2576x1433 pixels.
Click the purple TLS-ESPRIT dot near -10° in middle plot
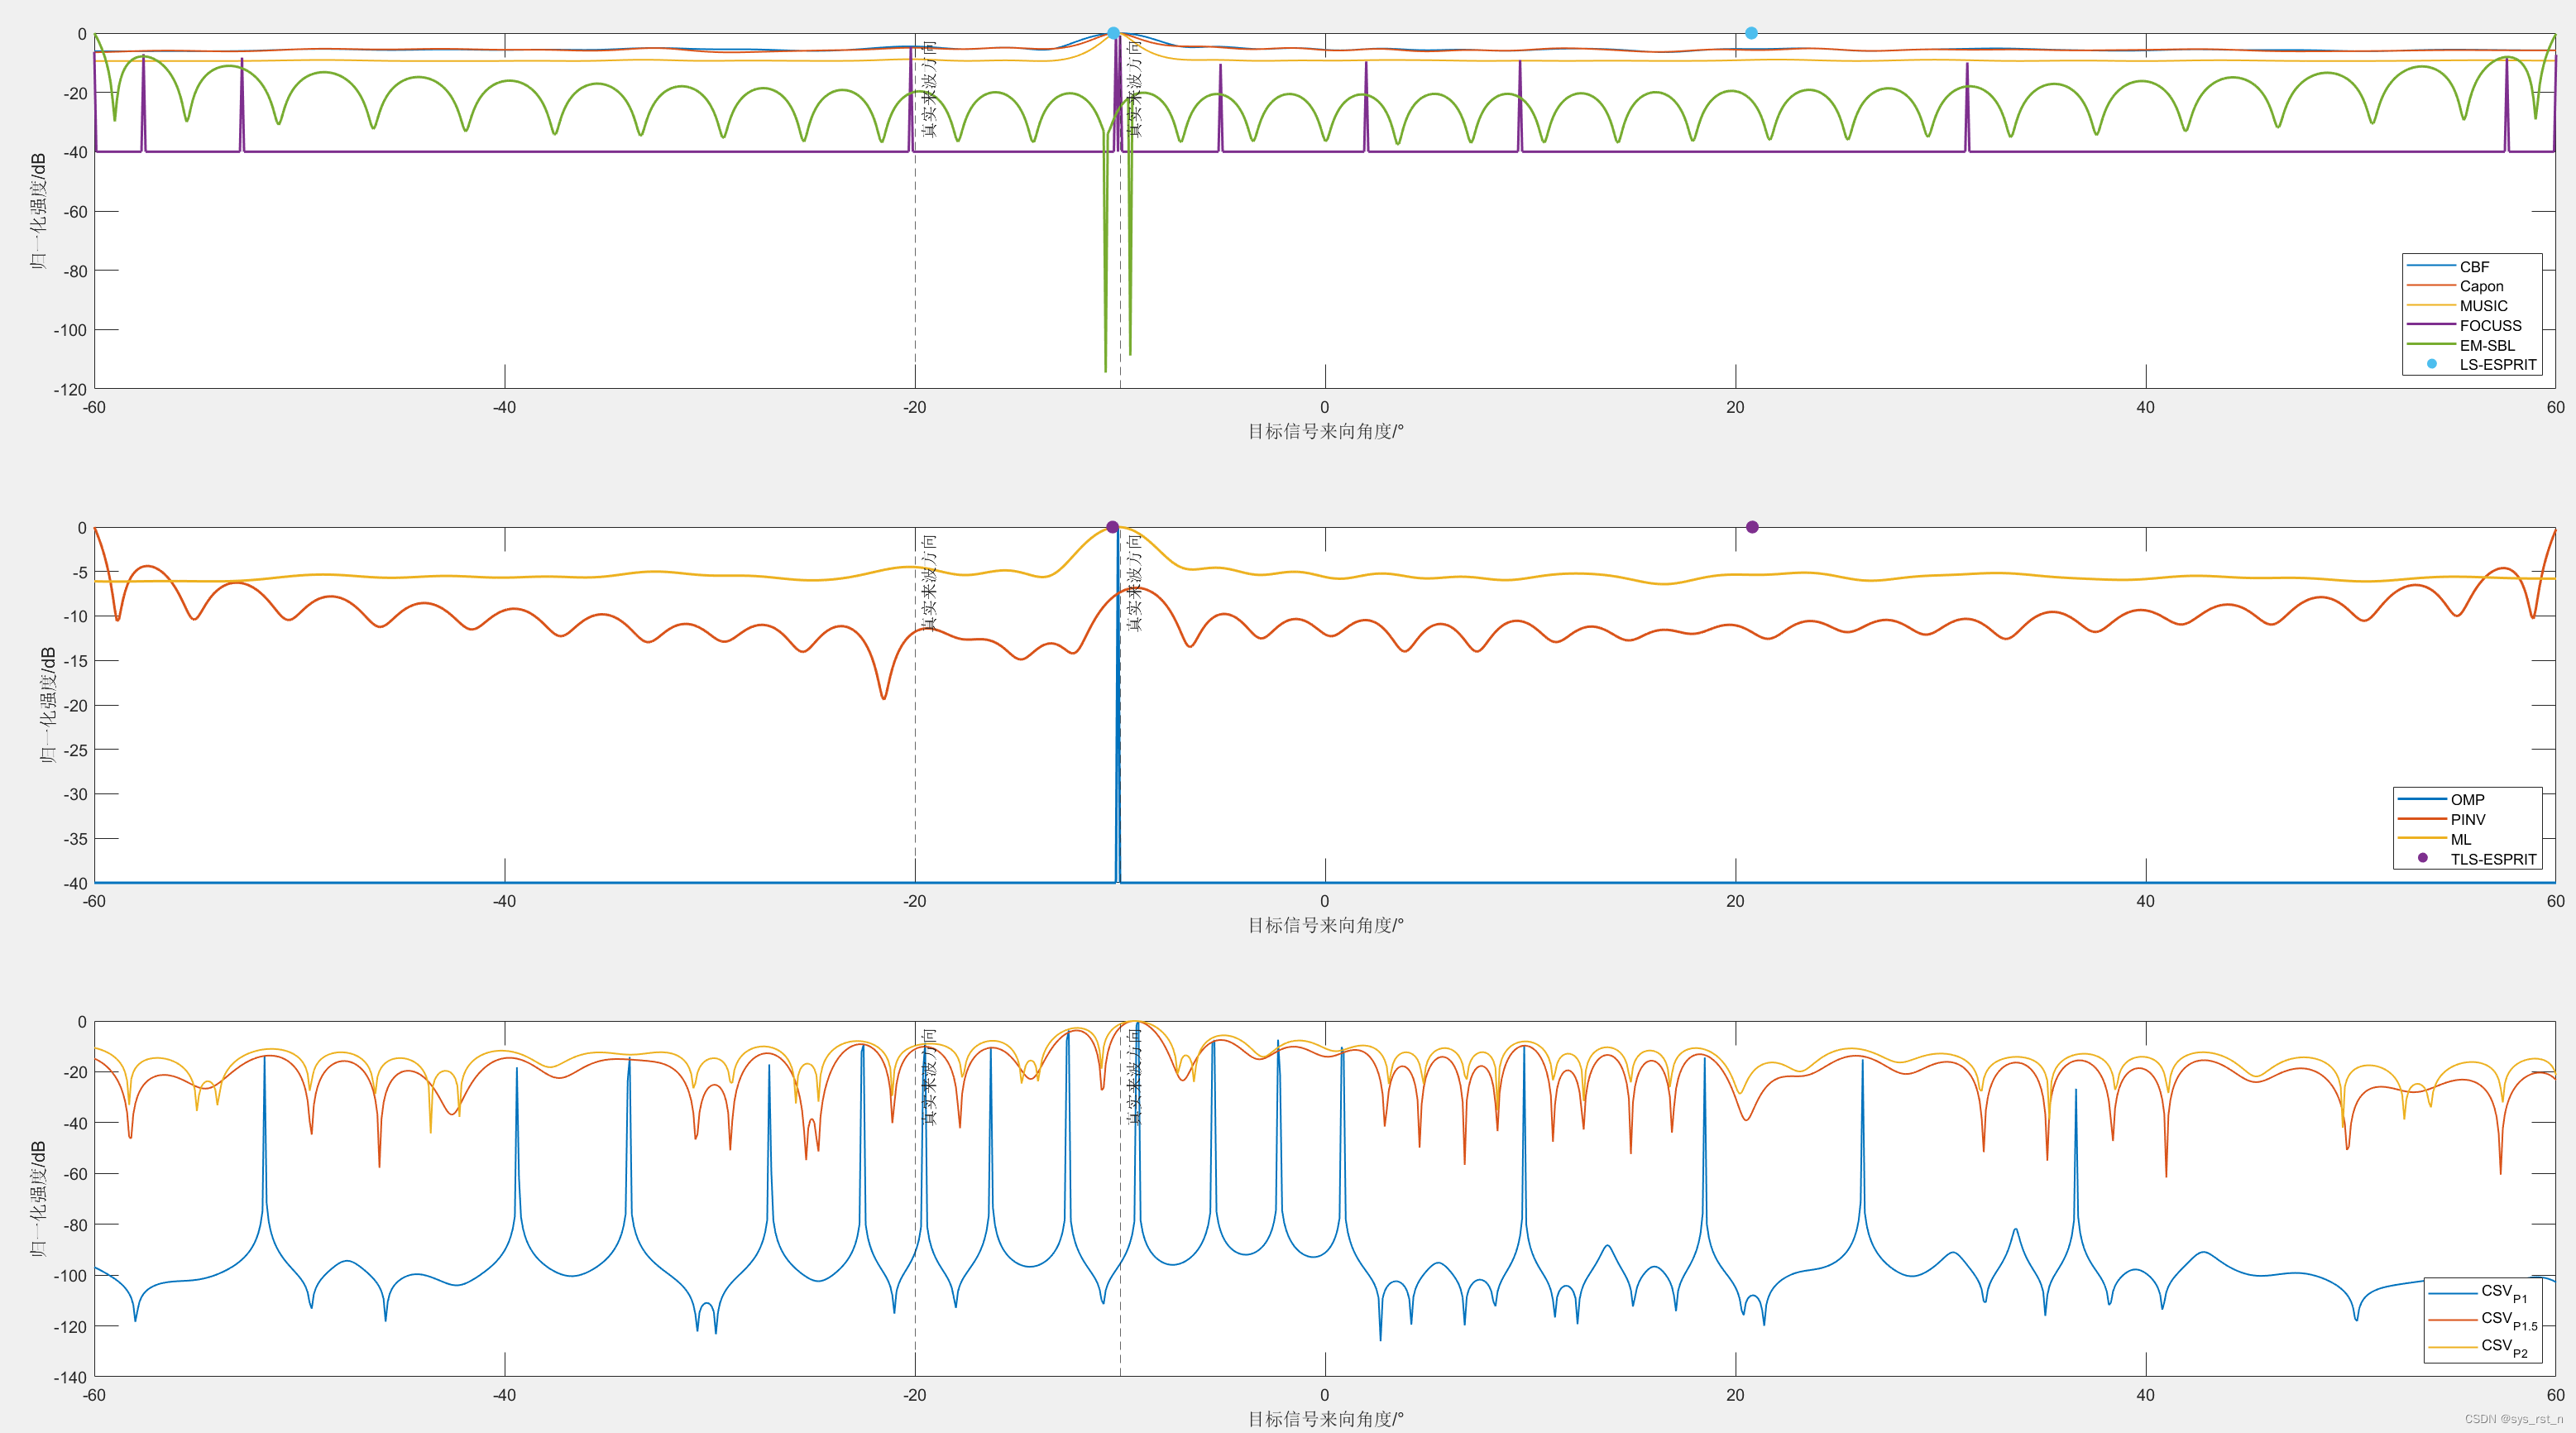(x=1112, y=527)
